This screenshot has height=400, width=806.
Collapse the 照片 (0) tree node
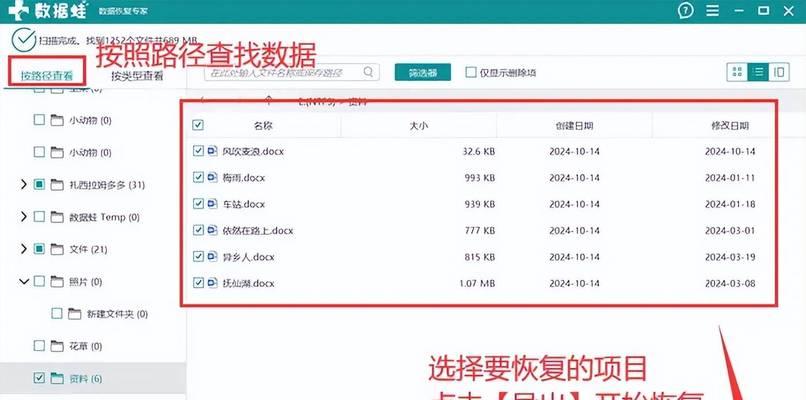(24, 281)
